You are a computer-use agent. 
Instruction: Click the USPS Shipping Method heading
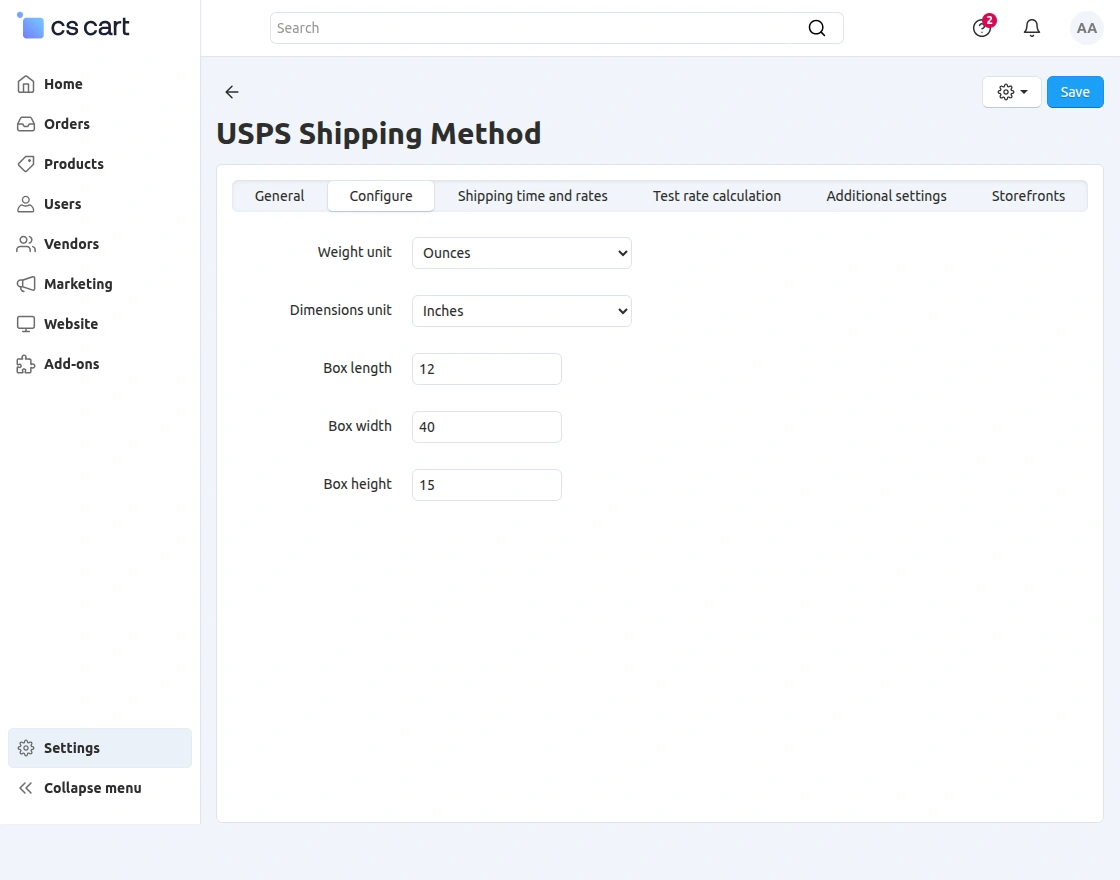pyautogui.click(x=379, y=134)
